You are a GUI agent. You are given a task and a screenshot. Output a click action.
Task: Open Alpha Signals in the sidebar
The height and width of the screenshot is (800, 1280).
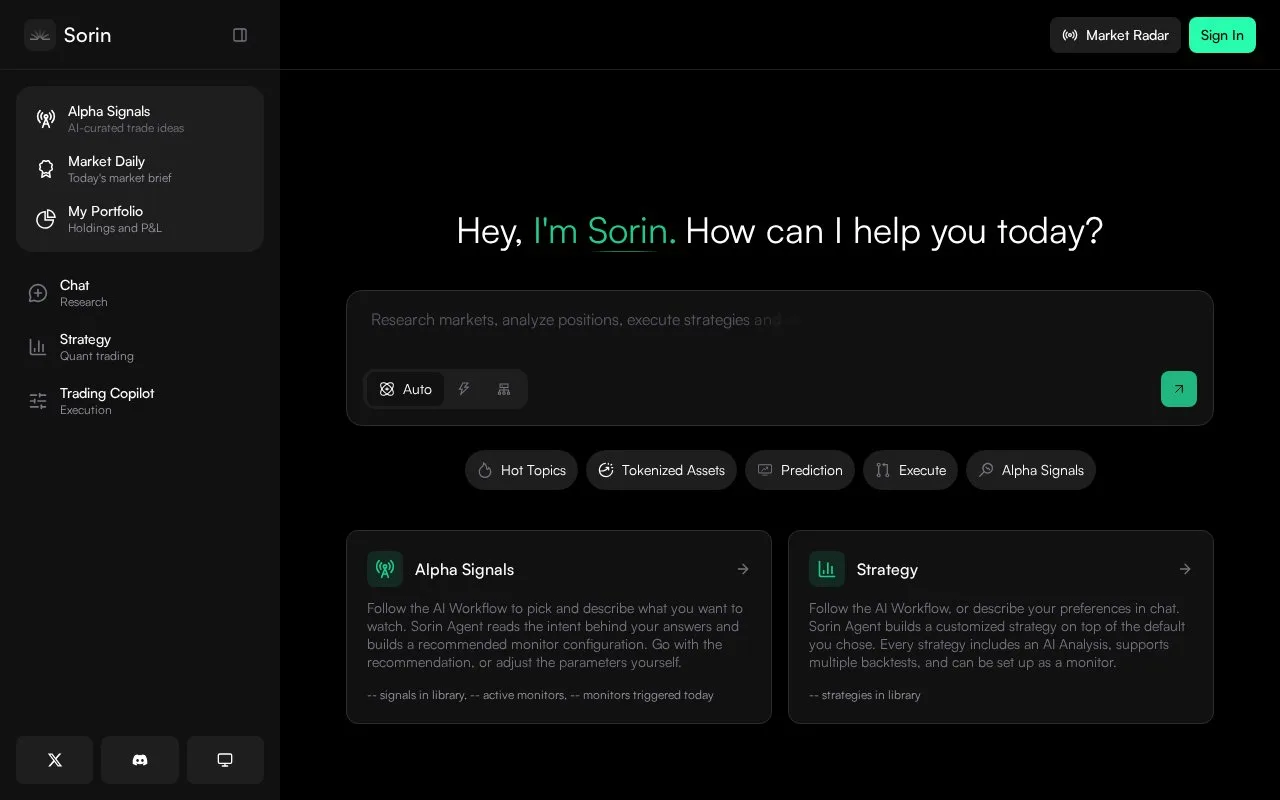[x=140, y=119]
